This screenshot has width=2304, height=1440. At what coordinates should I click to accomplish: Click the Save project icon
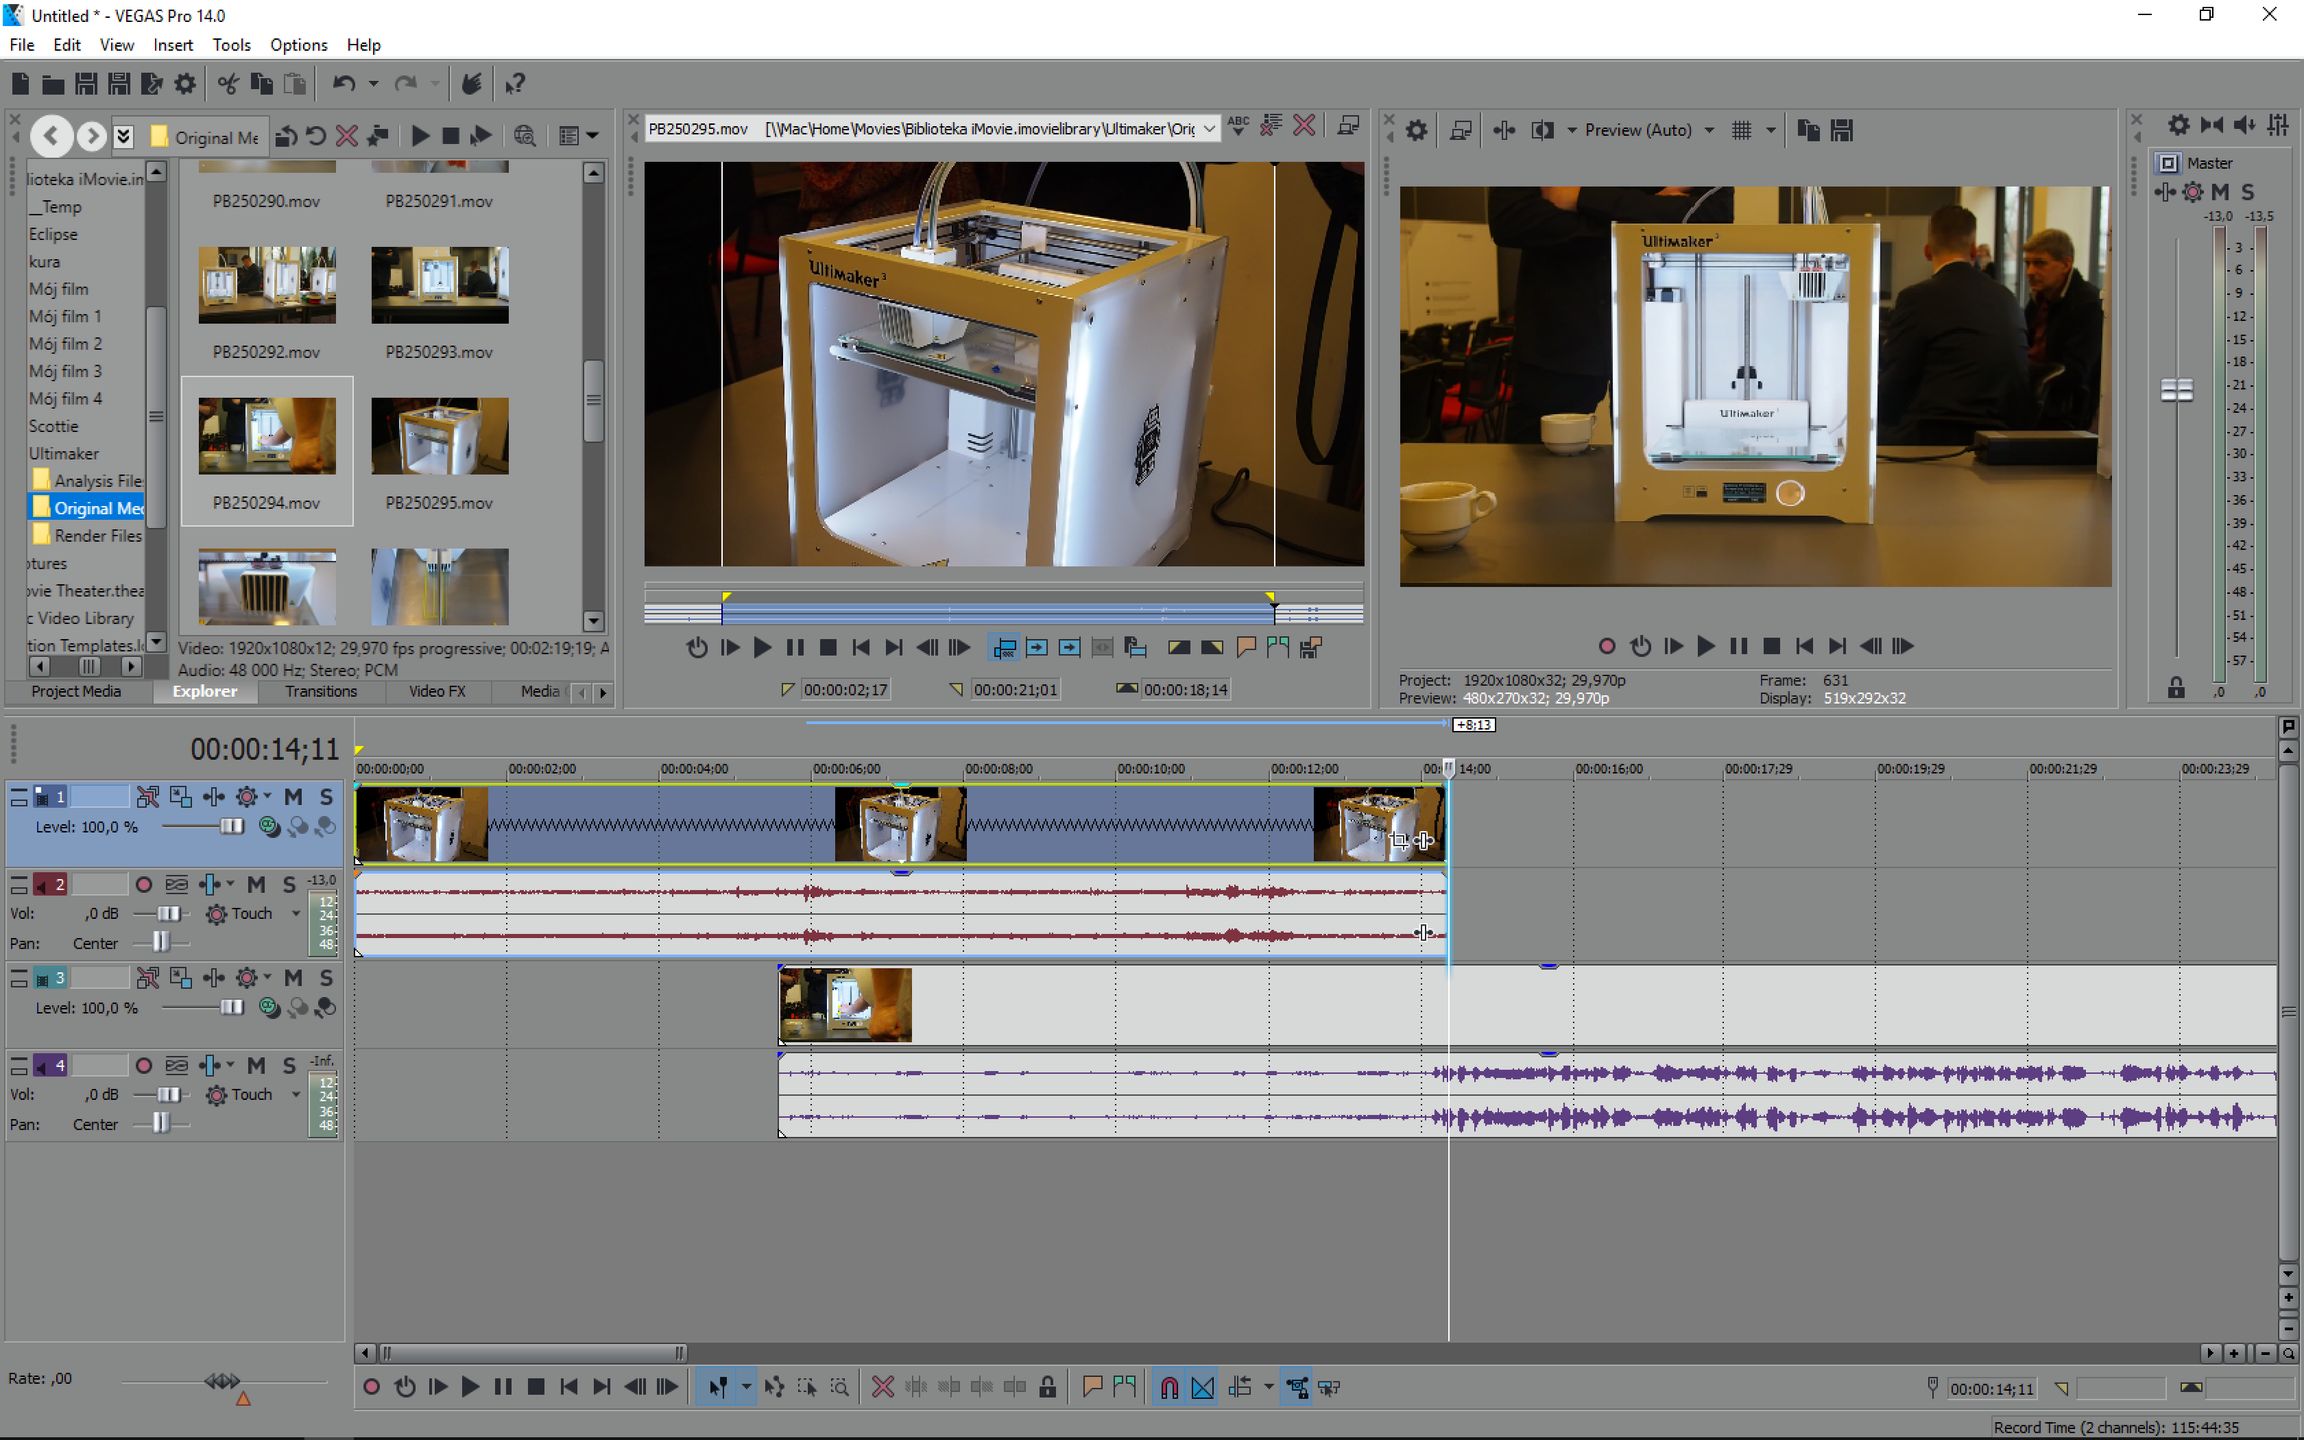86,84
